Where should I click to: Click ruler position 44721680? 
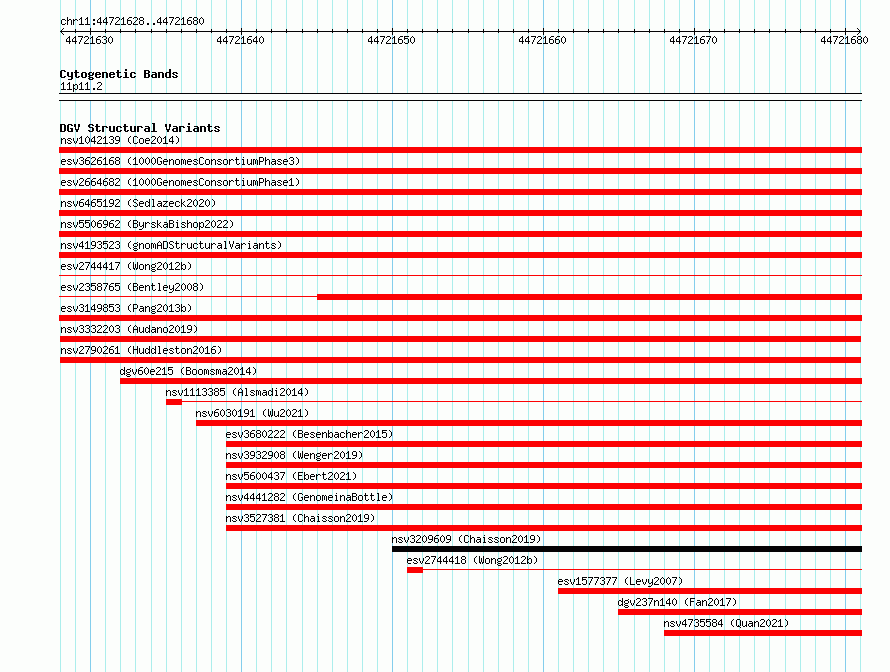point(844,40)
